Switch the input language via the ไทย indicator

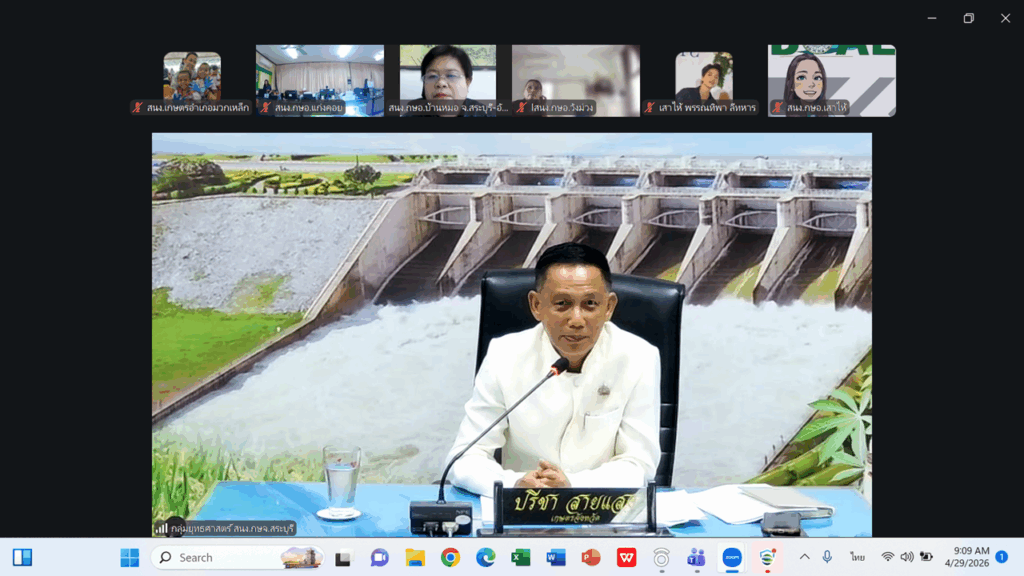pyautogui.click(x=857, y=557)
